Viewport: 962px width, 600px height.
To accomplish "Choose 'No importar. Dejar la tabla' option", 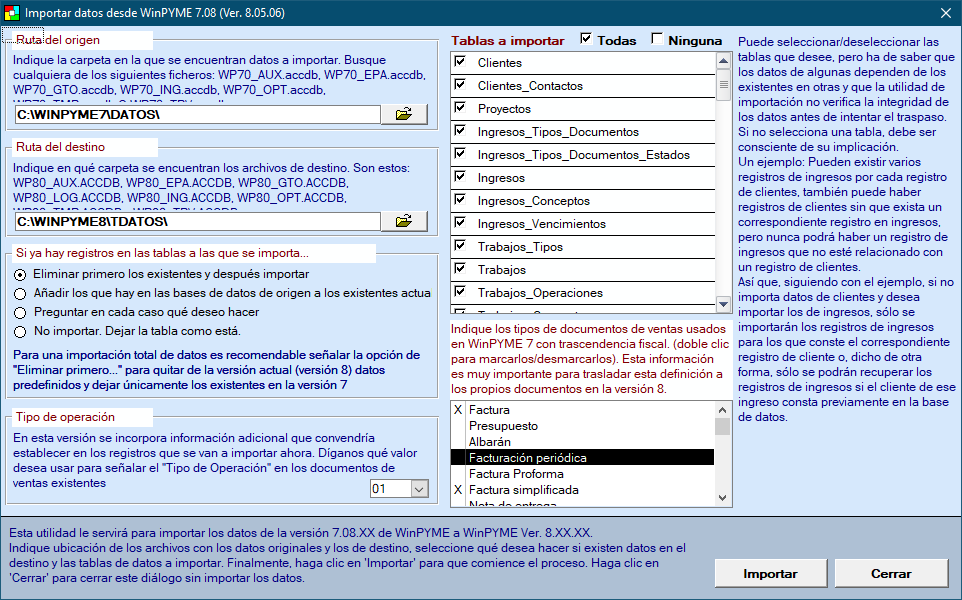I will pos(20,331).
